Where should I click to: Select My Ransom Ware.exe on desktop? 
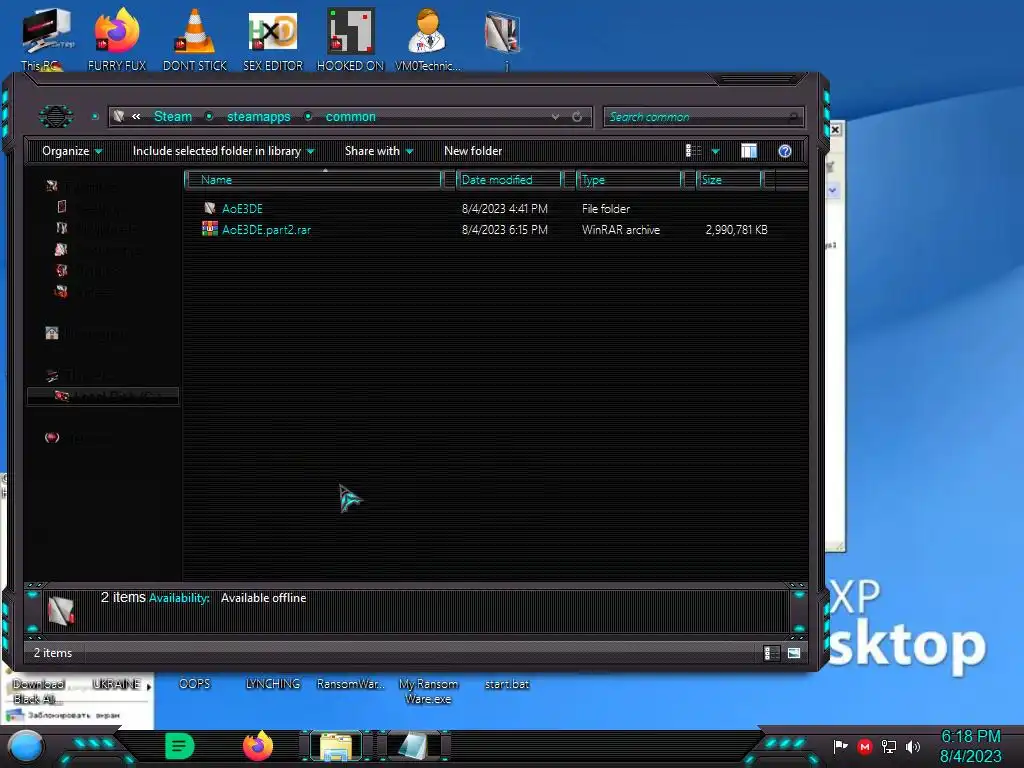[x=428, y=691]
